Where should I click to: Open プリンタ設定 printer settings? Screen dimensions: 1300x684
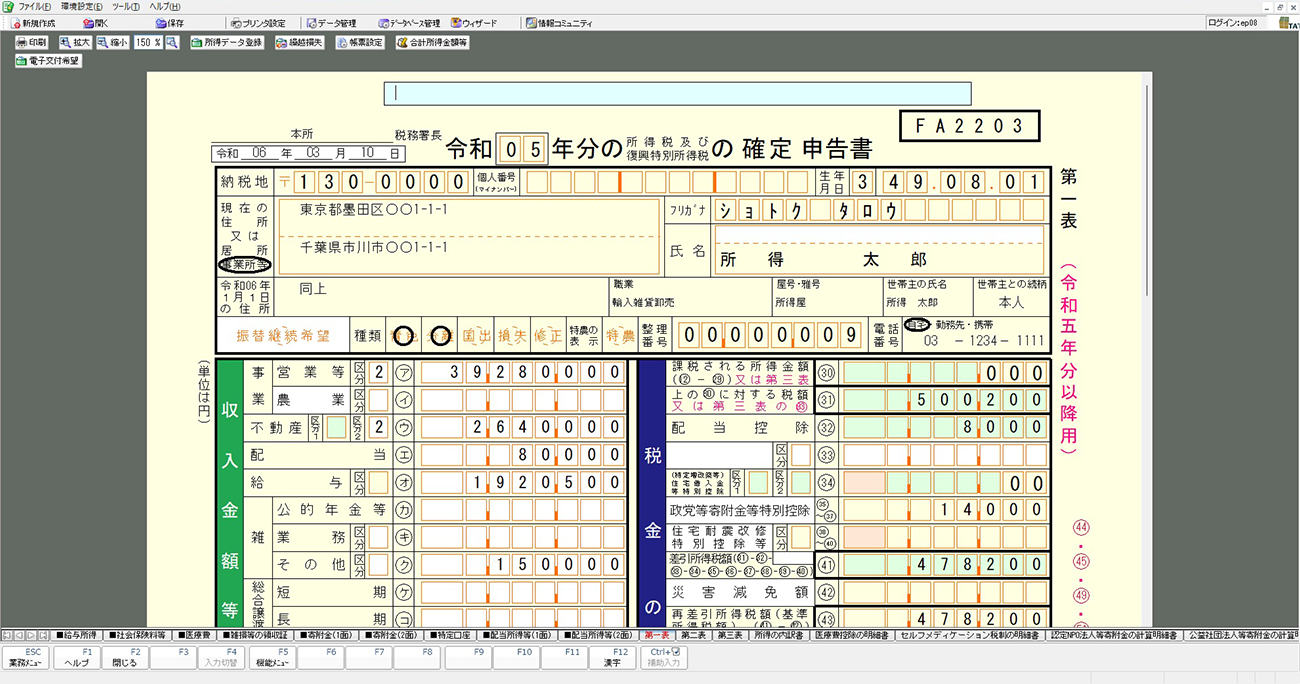257,23
